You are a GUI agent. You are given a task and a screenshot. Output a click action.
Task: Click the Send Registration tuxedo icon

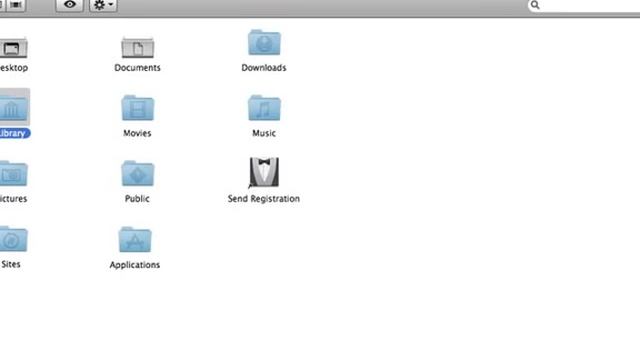point(264,172)
